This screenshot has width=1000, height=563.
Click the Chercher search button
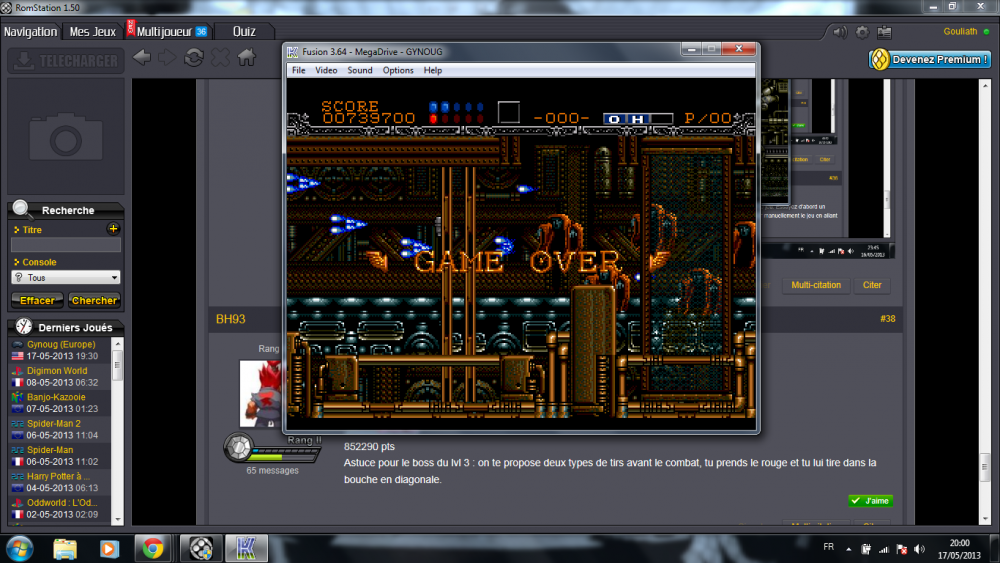click(x=94, y=300)
